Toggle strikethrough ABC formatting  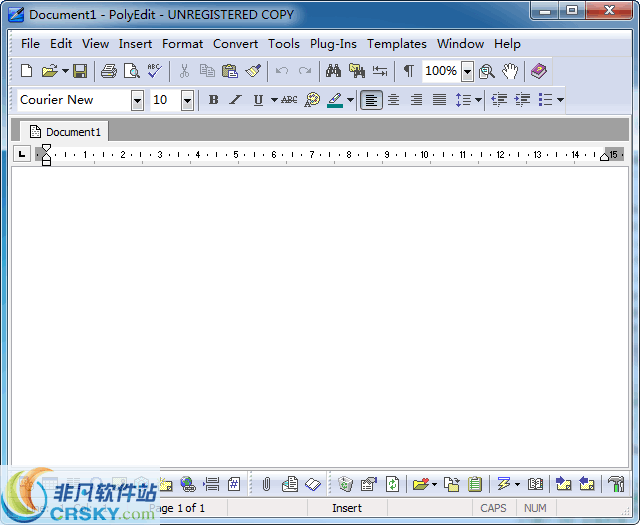tap(289, 100)
